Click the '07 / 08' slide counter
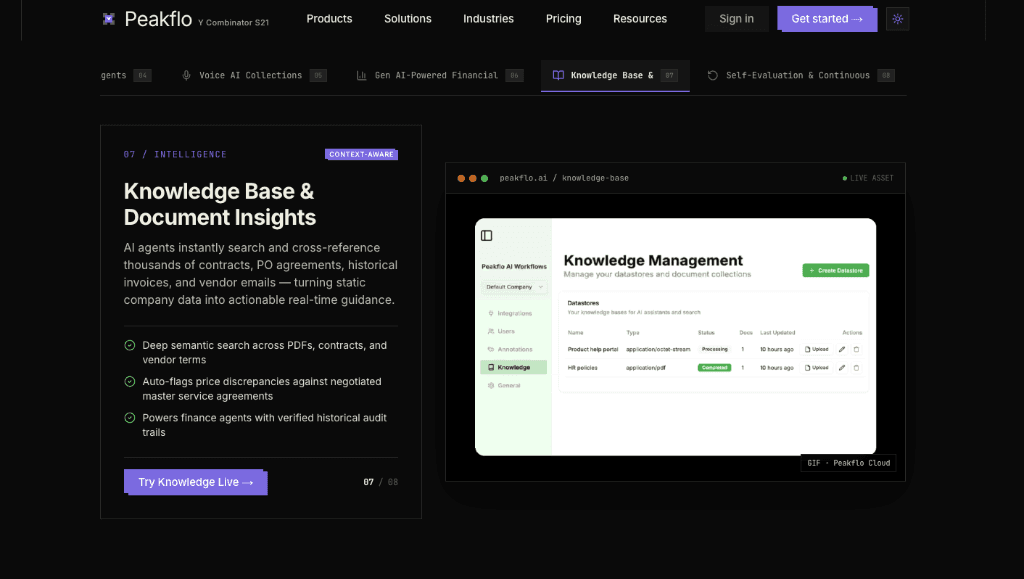This screenshot has width=1024, height=579. [x=381, y=482]
